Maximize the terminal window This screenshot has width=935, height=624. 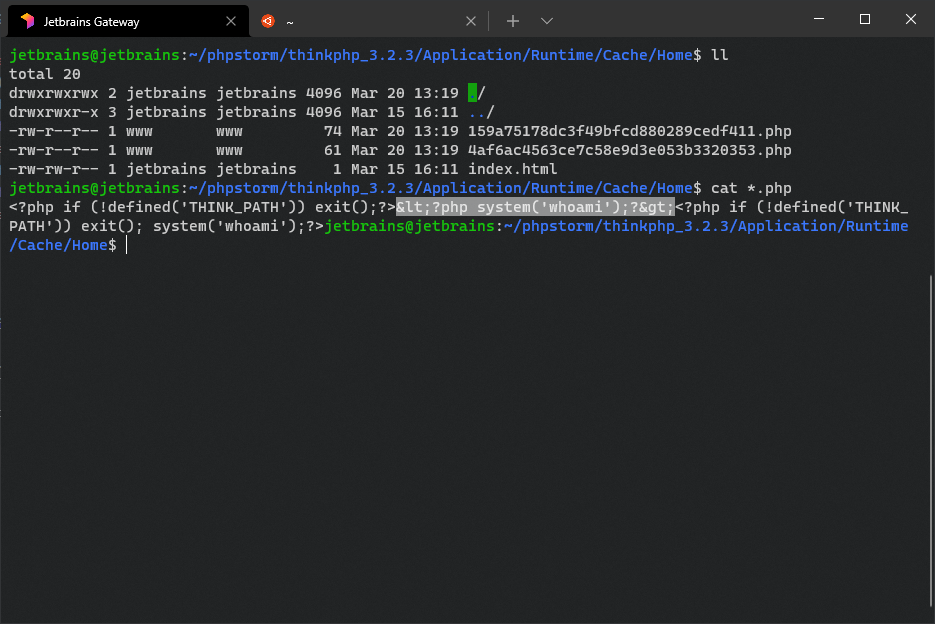coord(865,19)
